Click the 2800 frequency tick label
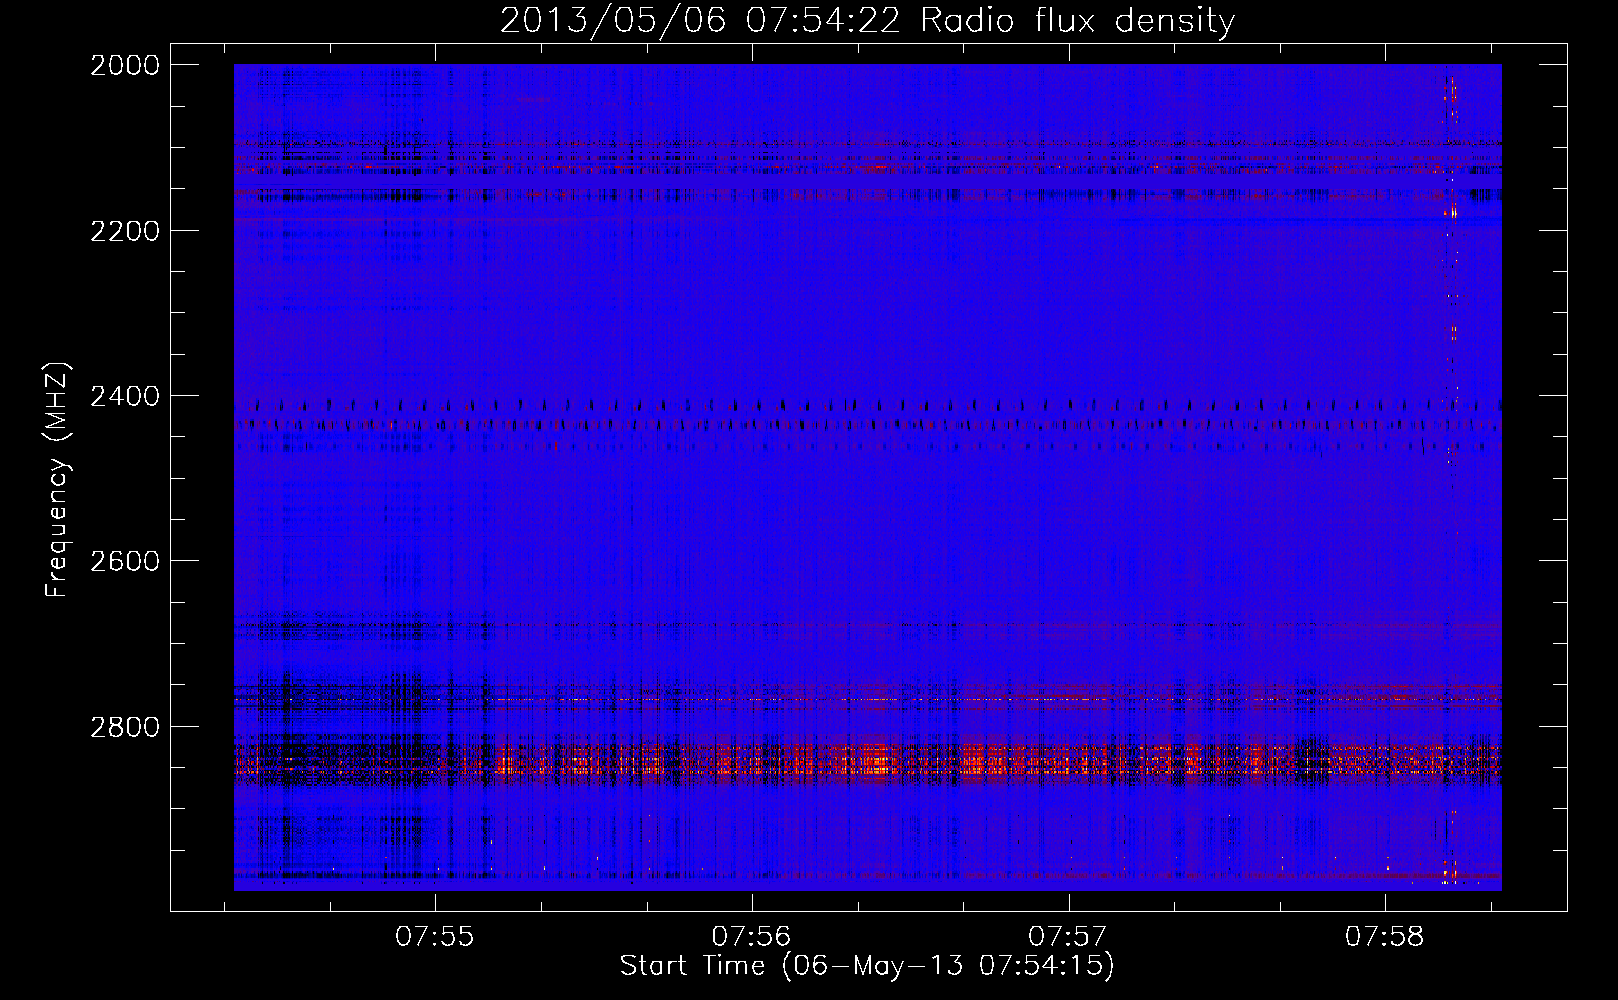The width and height of the screenshot is (1618, 1000). point(125,727)
